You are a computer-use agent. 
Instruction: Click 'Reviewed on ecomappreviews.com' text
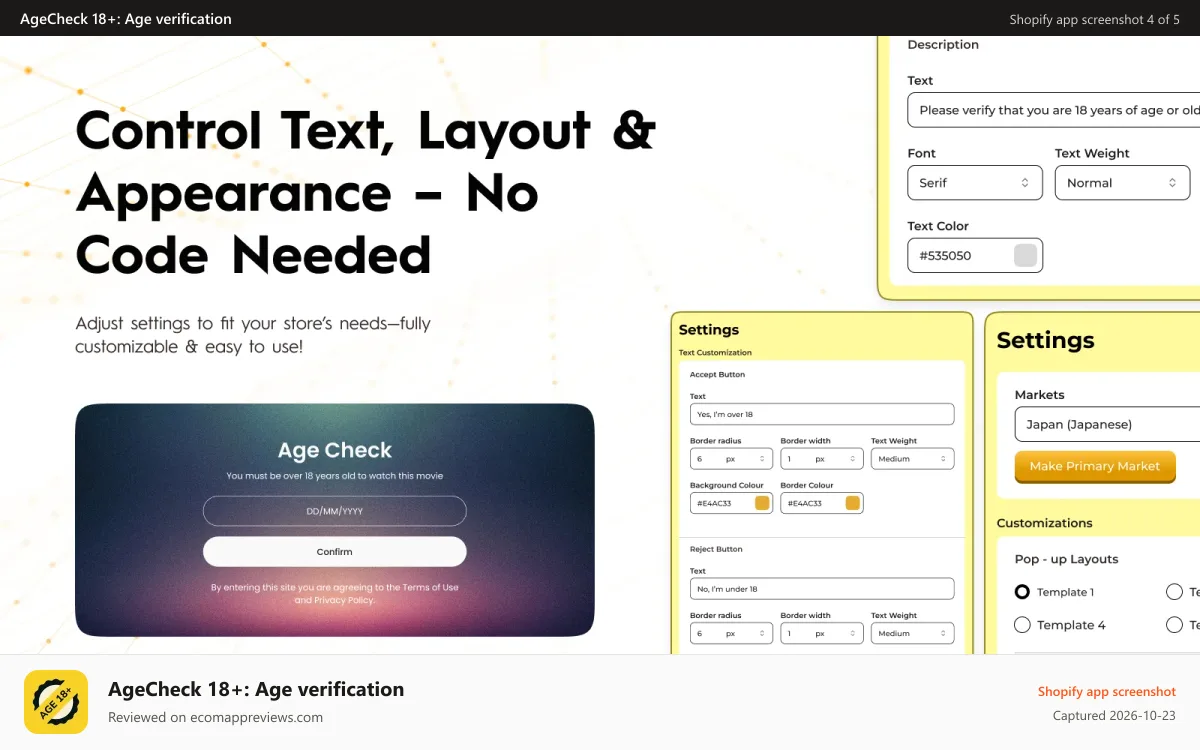click(x=215, y=717)
